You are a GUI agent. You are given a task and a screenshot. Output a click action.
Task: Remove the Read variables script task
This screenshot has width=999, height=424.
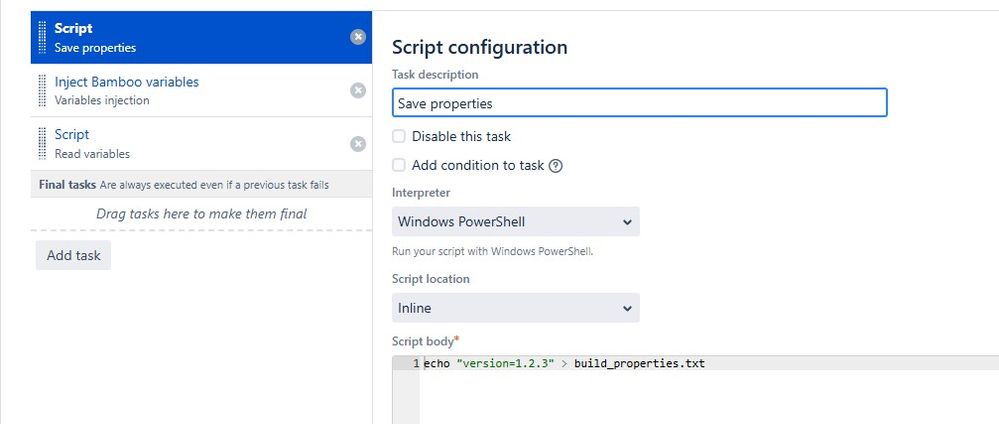(x=358, y=144)
